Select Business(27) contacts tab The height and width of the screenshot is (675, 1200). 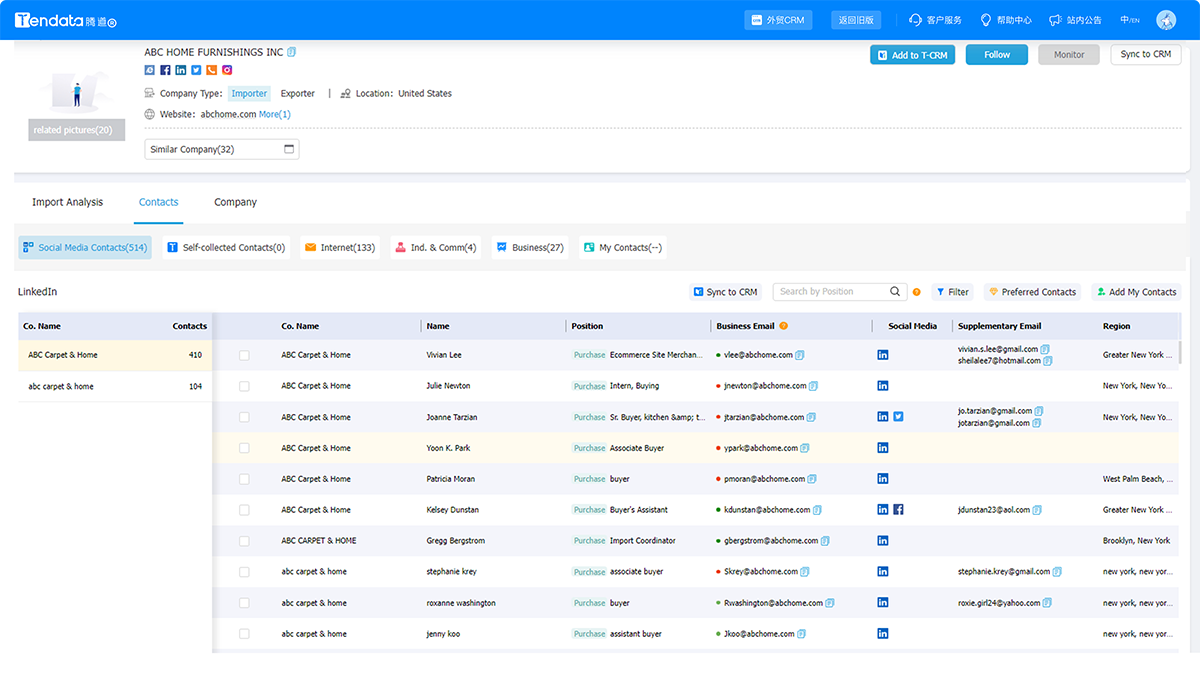pos(530,247)
